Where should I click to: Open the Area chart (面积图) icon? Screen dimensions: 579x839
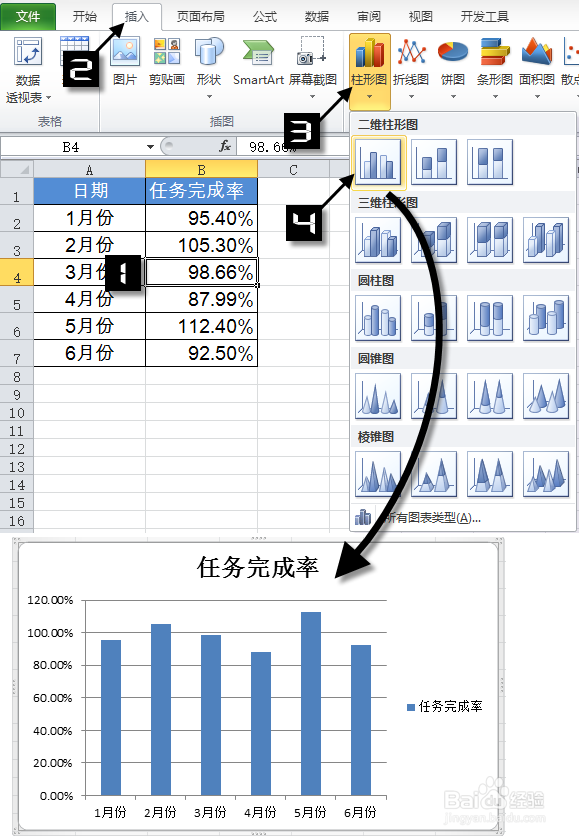pos(537,51)
